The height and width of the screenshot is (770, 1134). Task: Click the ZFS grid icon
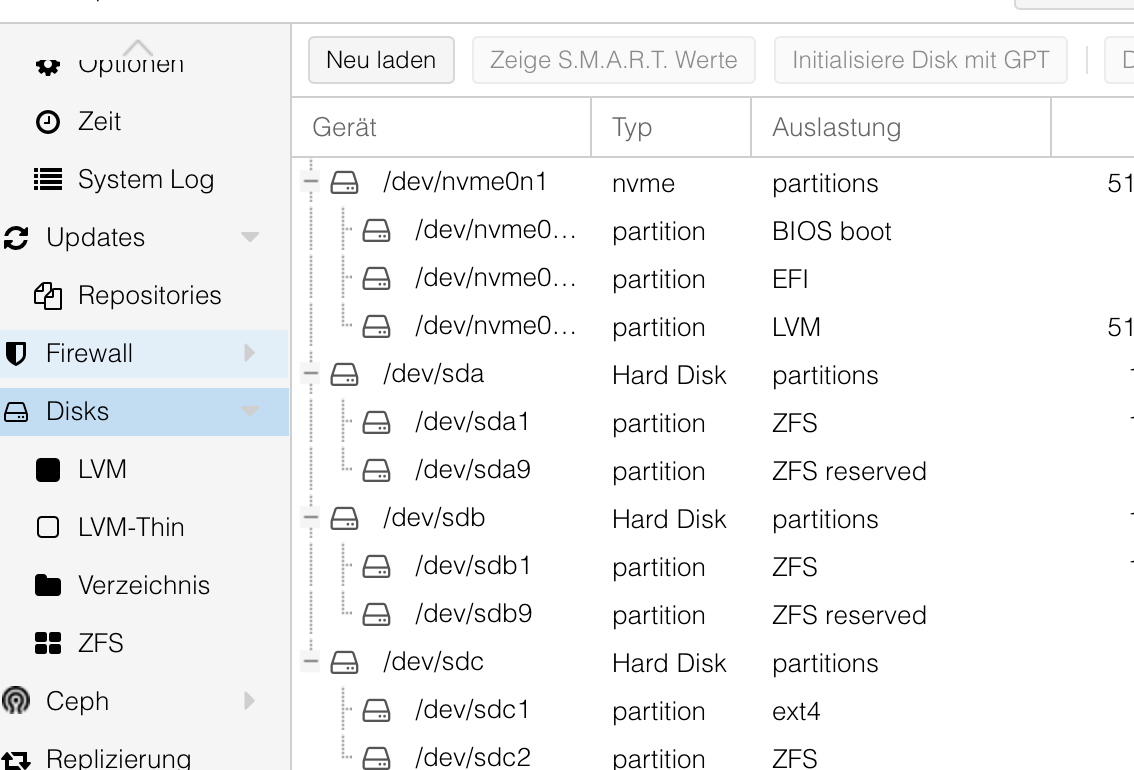47,643
